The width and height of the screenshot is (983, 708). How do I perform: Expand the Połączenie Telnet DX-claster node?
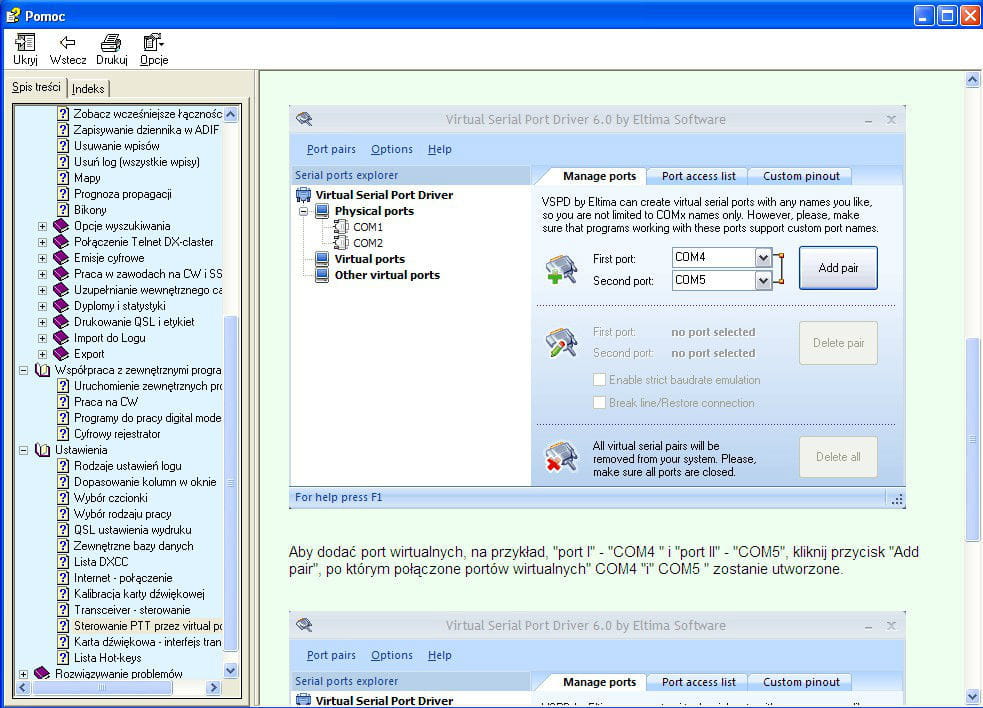pos(42,242)
